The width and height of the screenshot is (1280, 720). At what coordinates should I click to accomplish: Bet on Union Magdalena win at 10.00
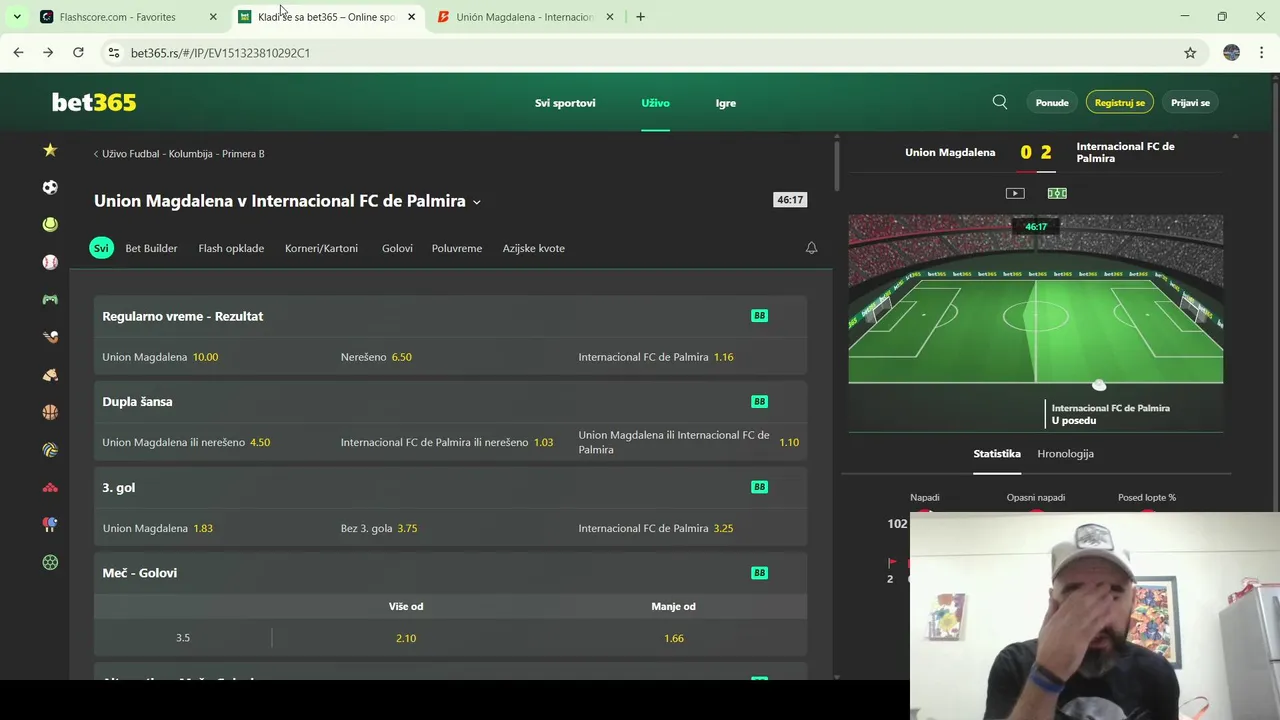tap(213, 357)
